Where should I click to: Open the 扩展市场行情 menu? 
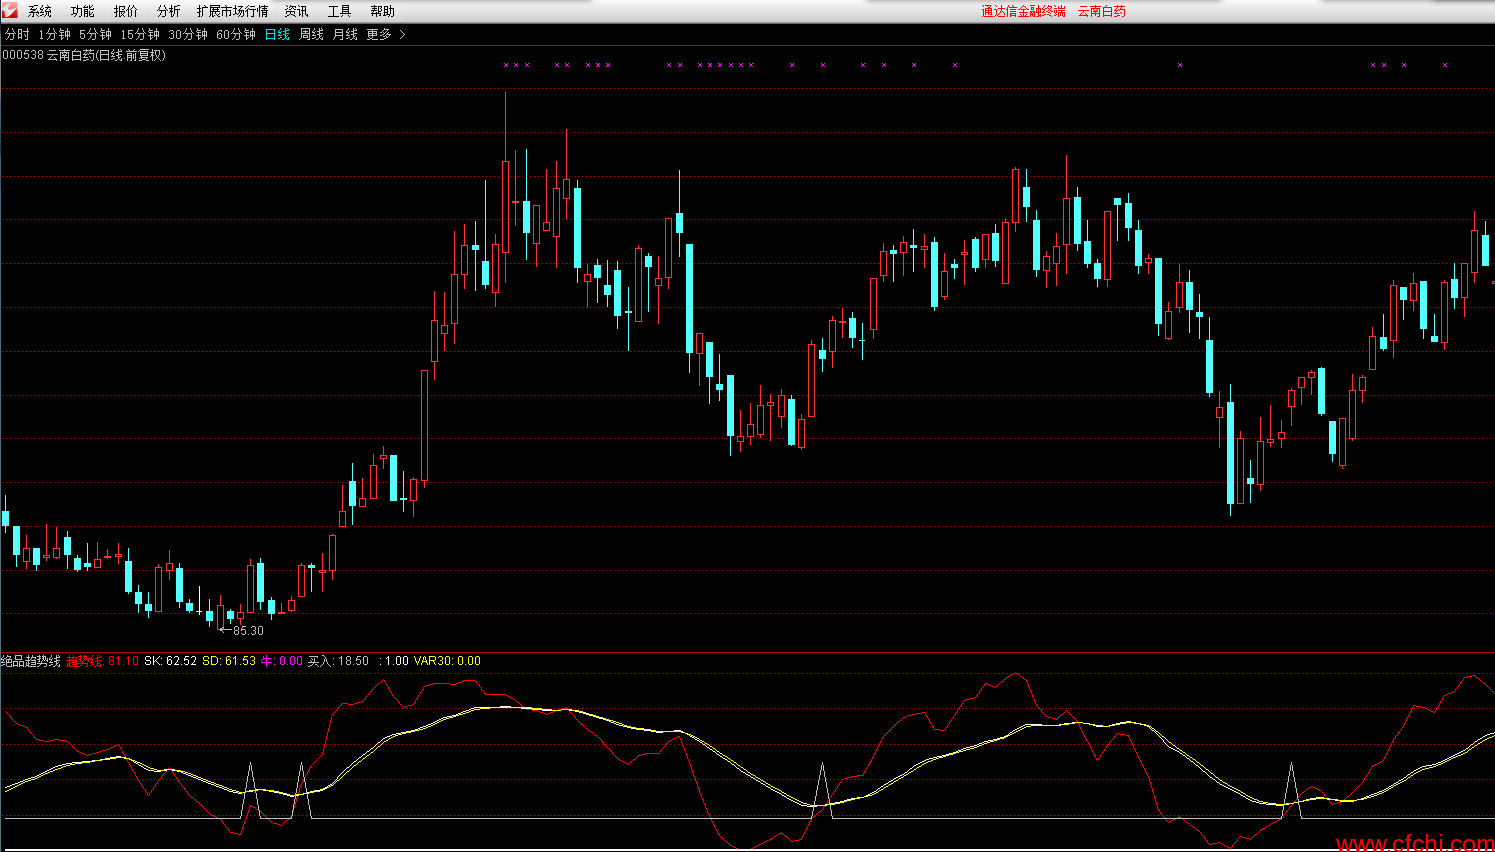tap(233, 11)
